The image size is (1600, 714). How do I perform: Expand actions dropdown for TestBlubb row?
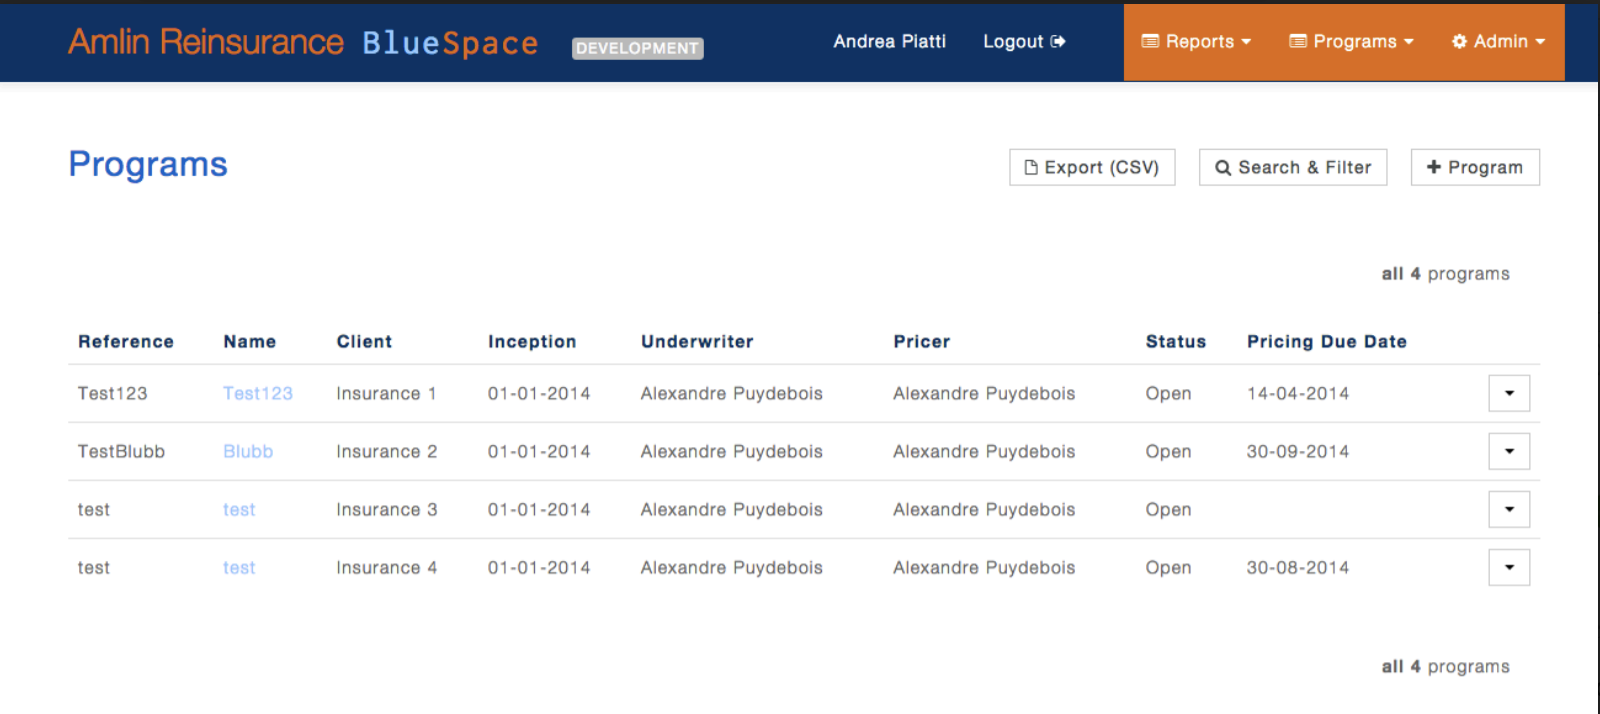(1509, 451)
